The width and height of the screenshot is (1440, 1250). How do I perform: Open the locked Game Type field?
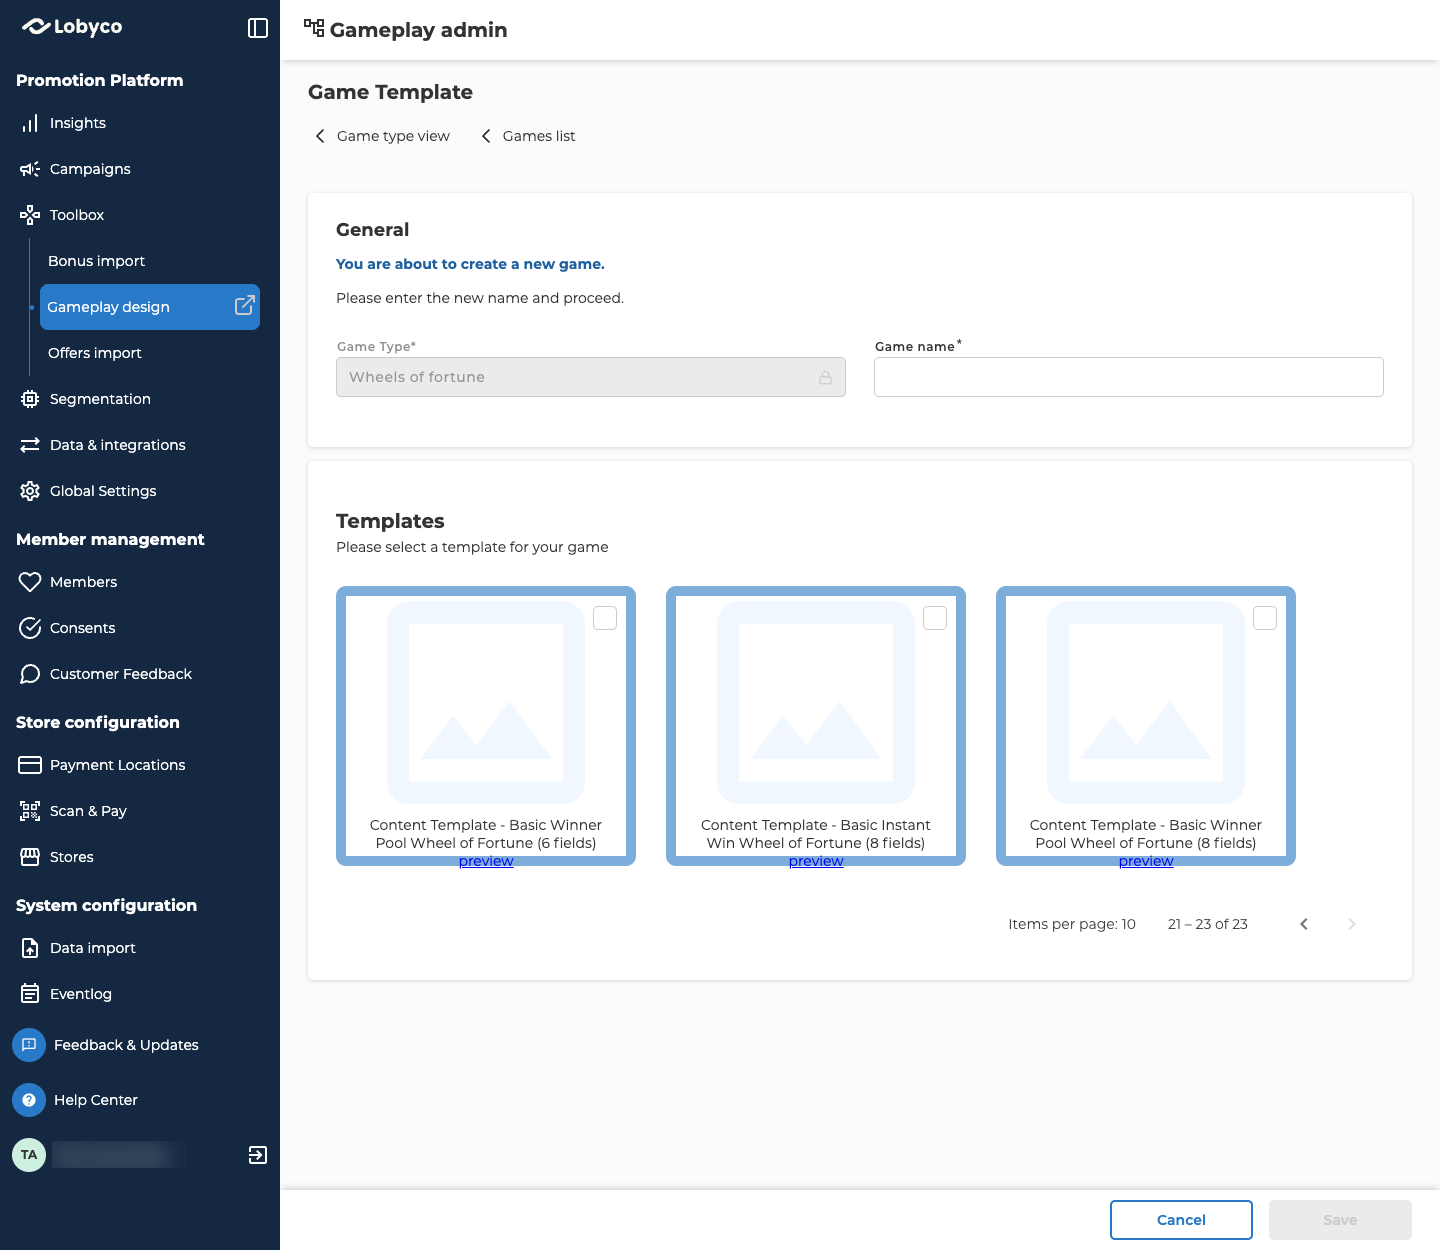591,377
